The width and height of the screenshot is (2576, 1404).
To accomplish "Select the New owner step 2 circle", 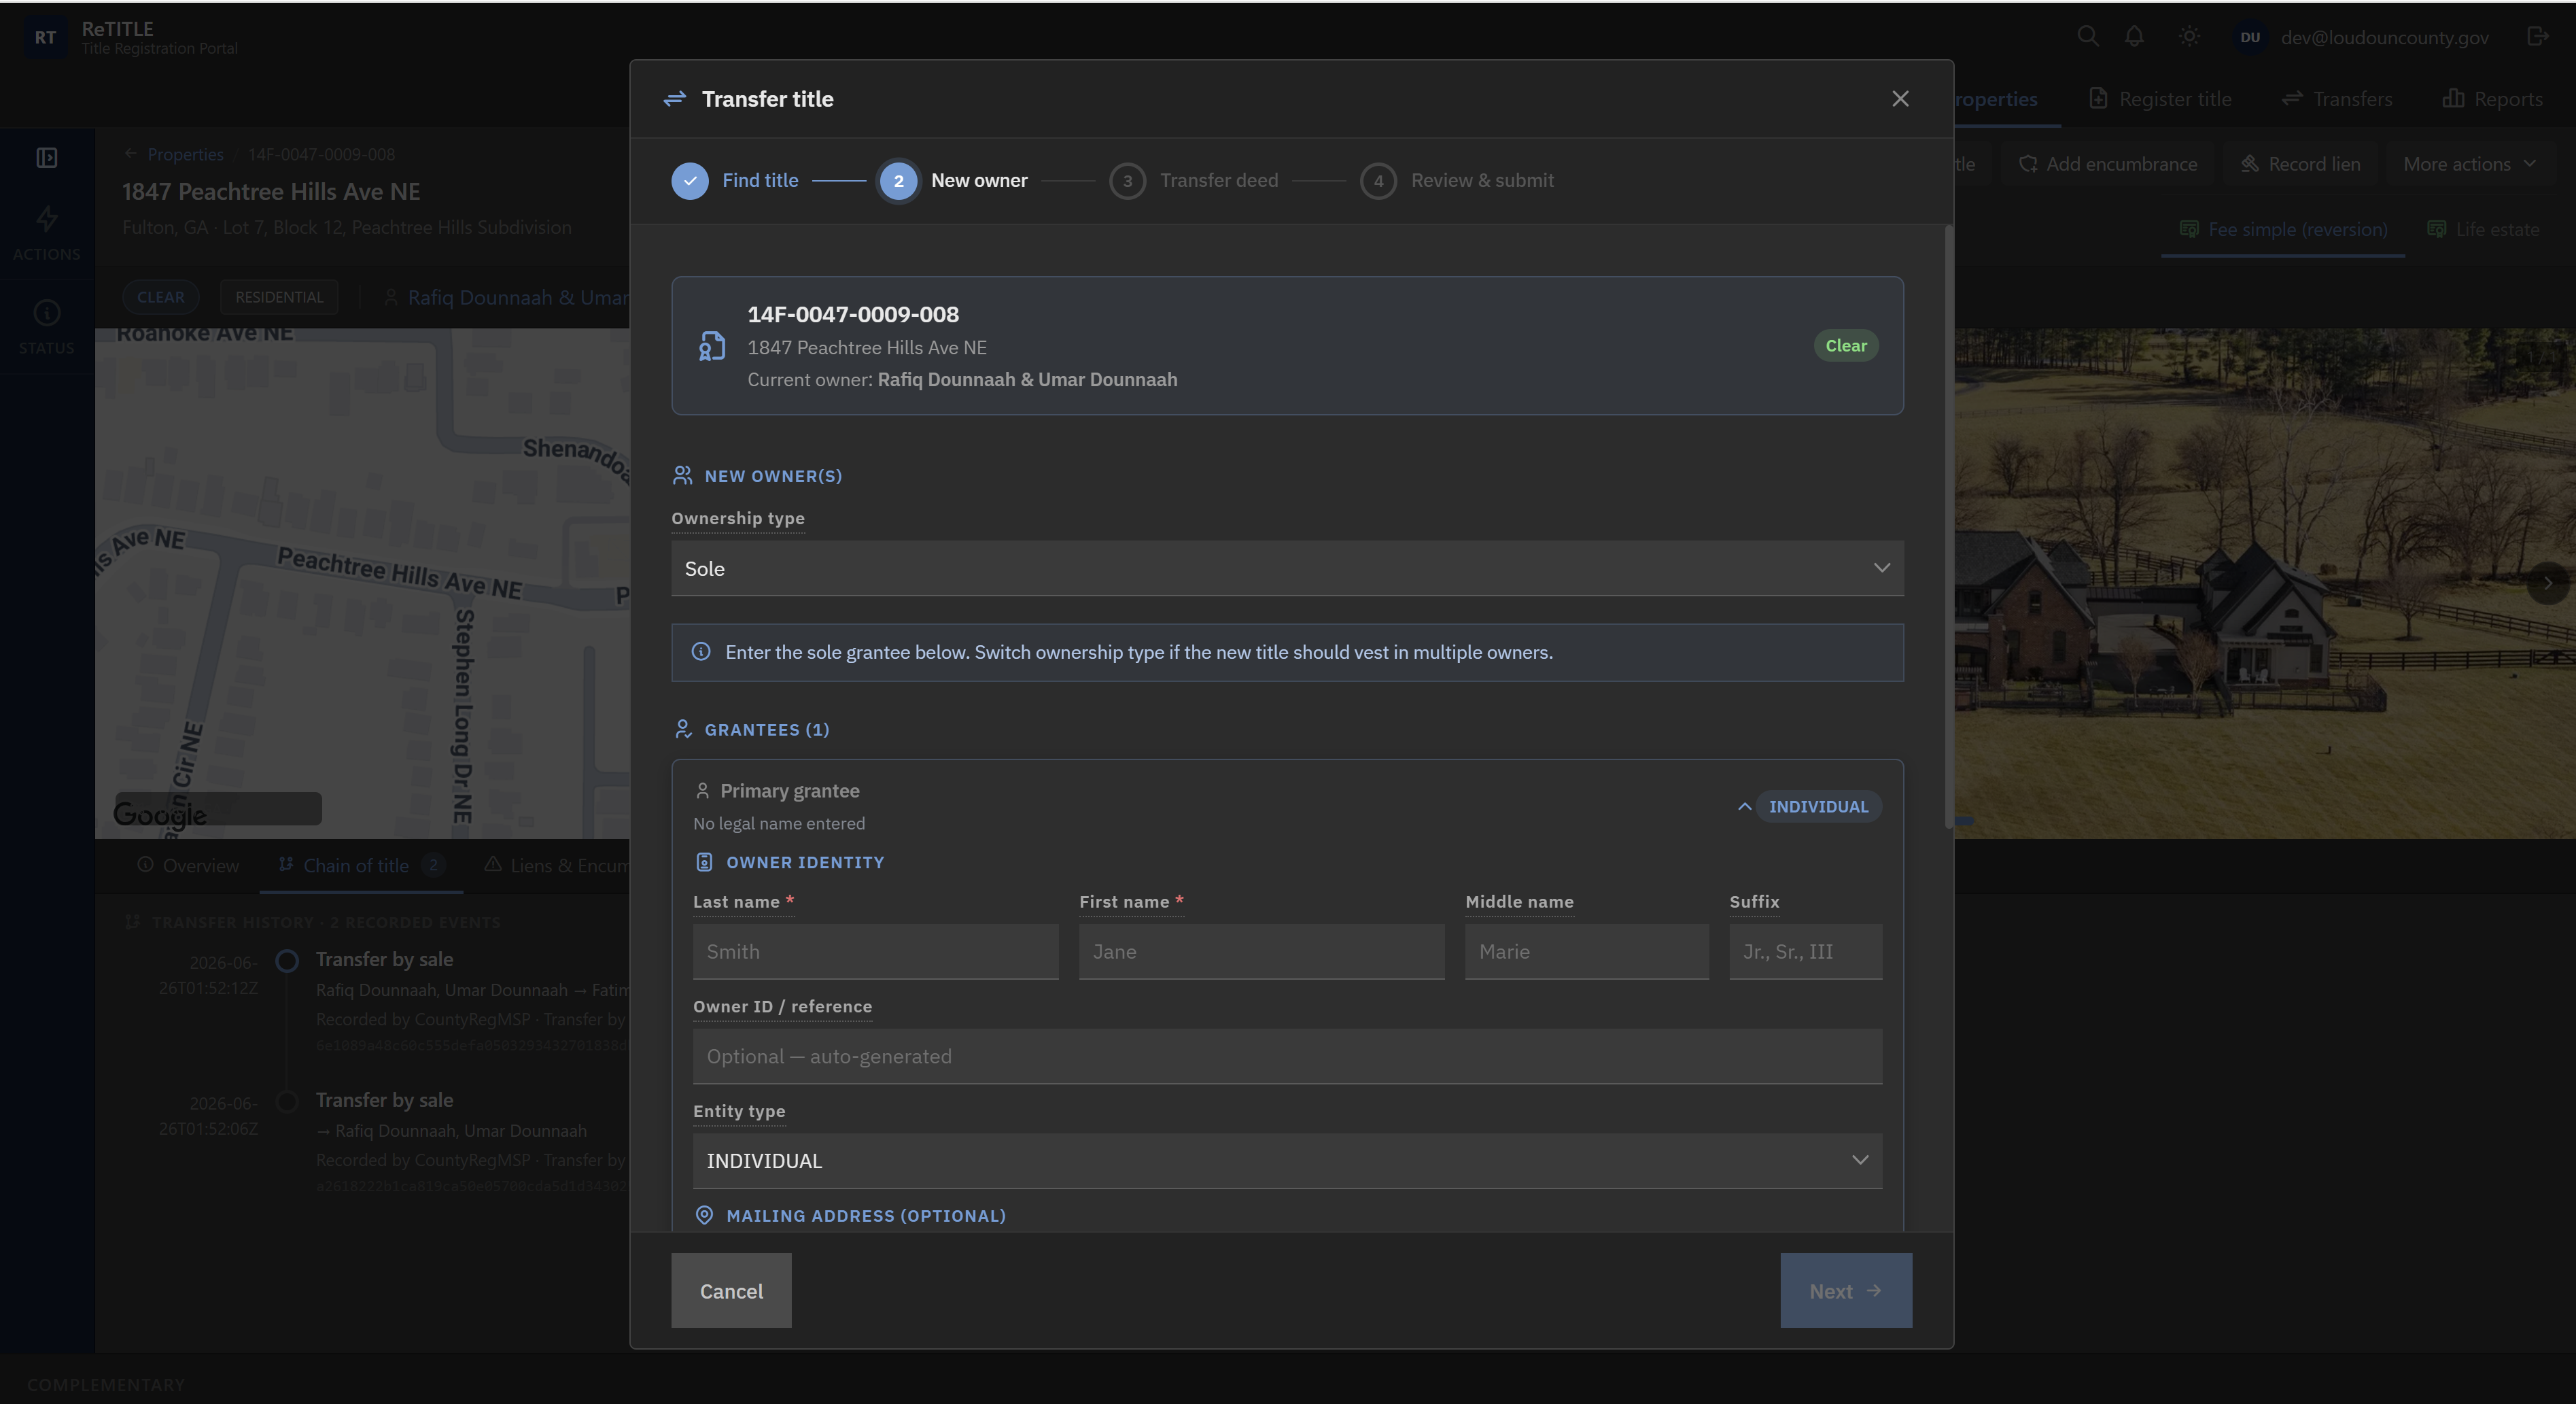I will [x=898, y=181].
